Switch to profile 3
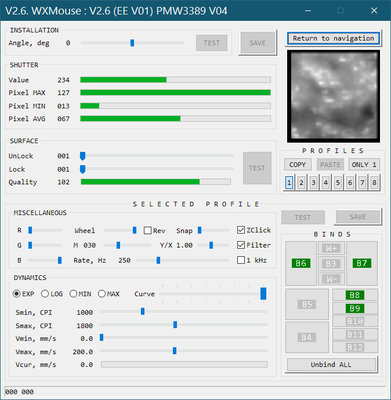 [x=313, y=183]
